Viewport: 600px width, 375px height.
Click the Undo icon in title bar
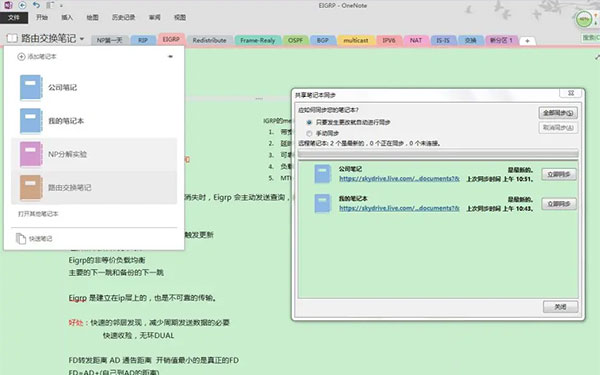(36, 5)
